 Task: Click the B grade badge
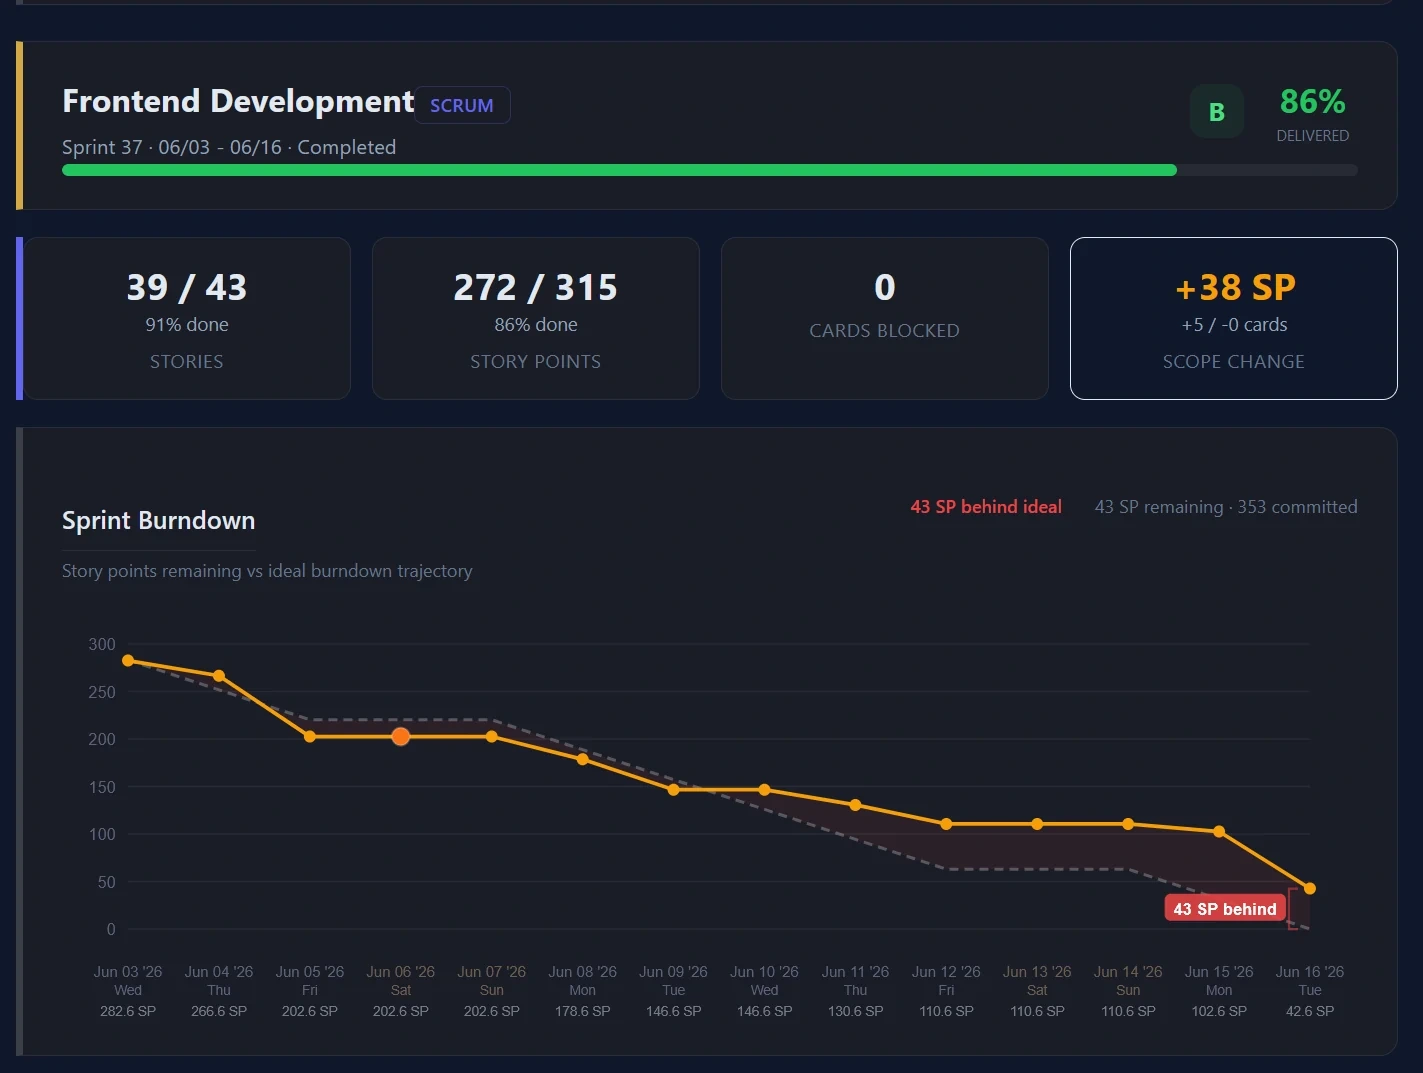[1217, 112]
